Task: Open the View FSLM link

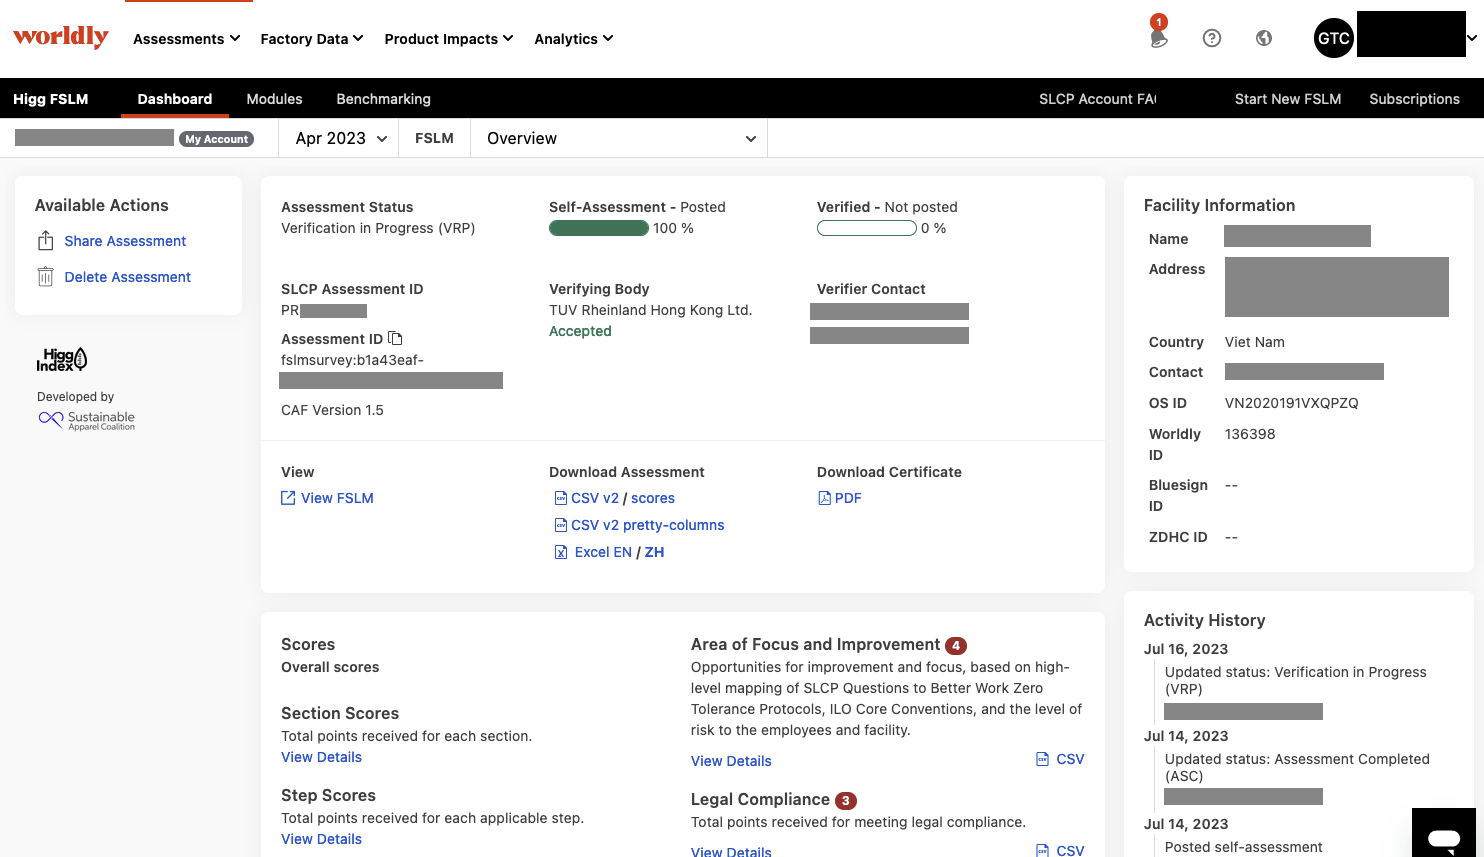Action: [337, 498]
